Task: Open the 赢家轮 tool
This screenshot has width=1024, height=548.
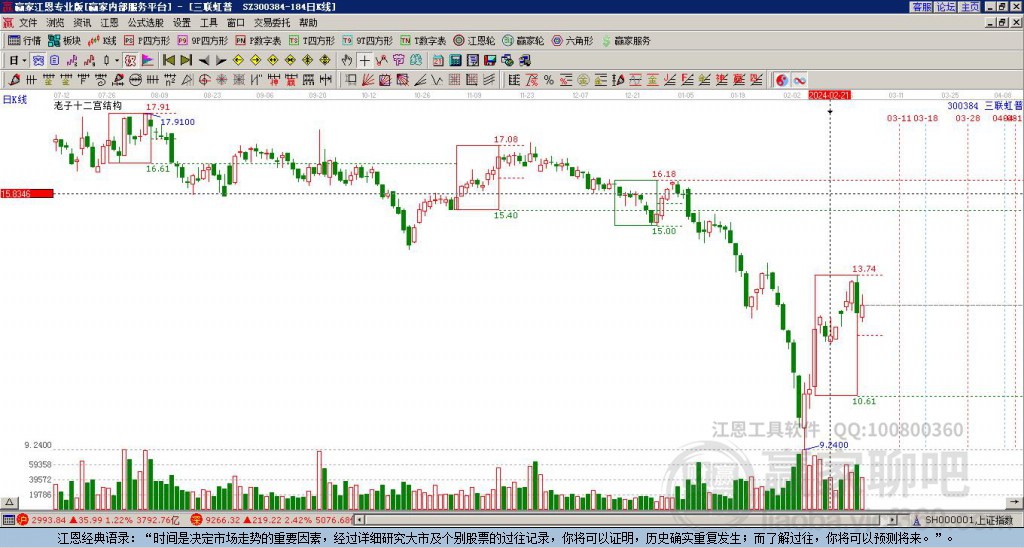Action: click(523, 40)
